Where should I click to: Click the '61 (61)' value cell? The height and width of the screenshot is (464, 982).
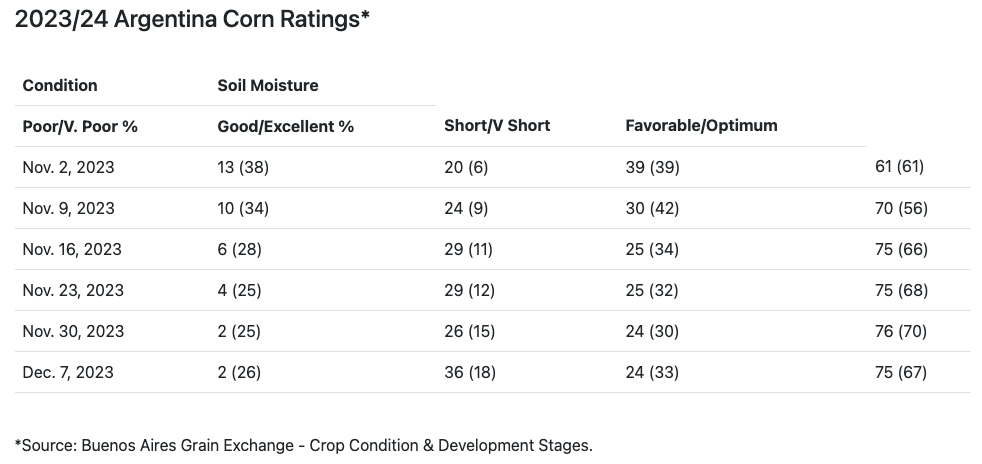[x=899, y=166]
